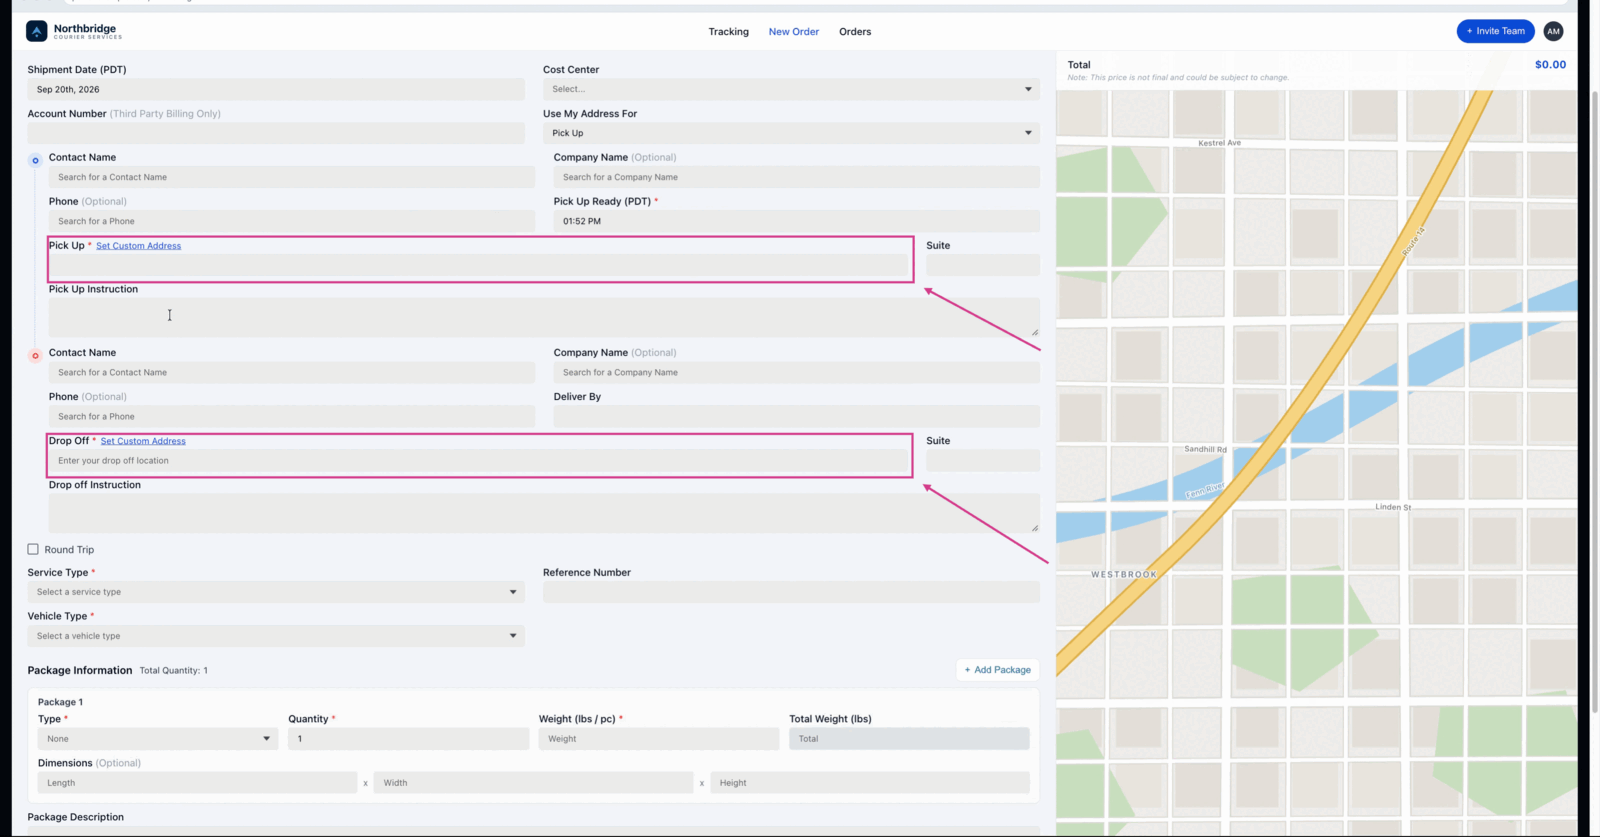Open the Cost Center dropdown
Image resolution: width=1600 pixels, height=837 pixels.
click(x=791, y=89)
